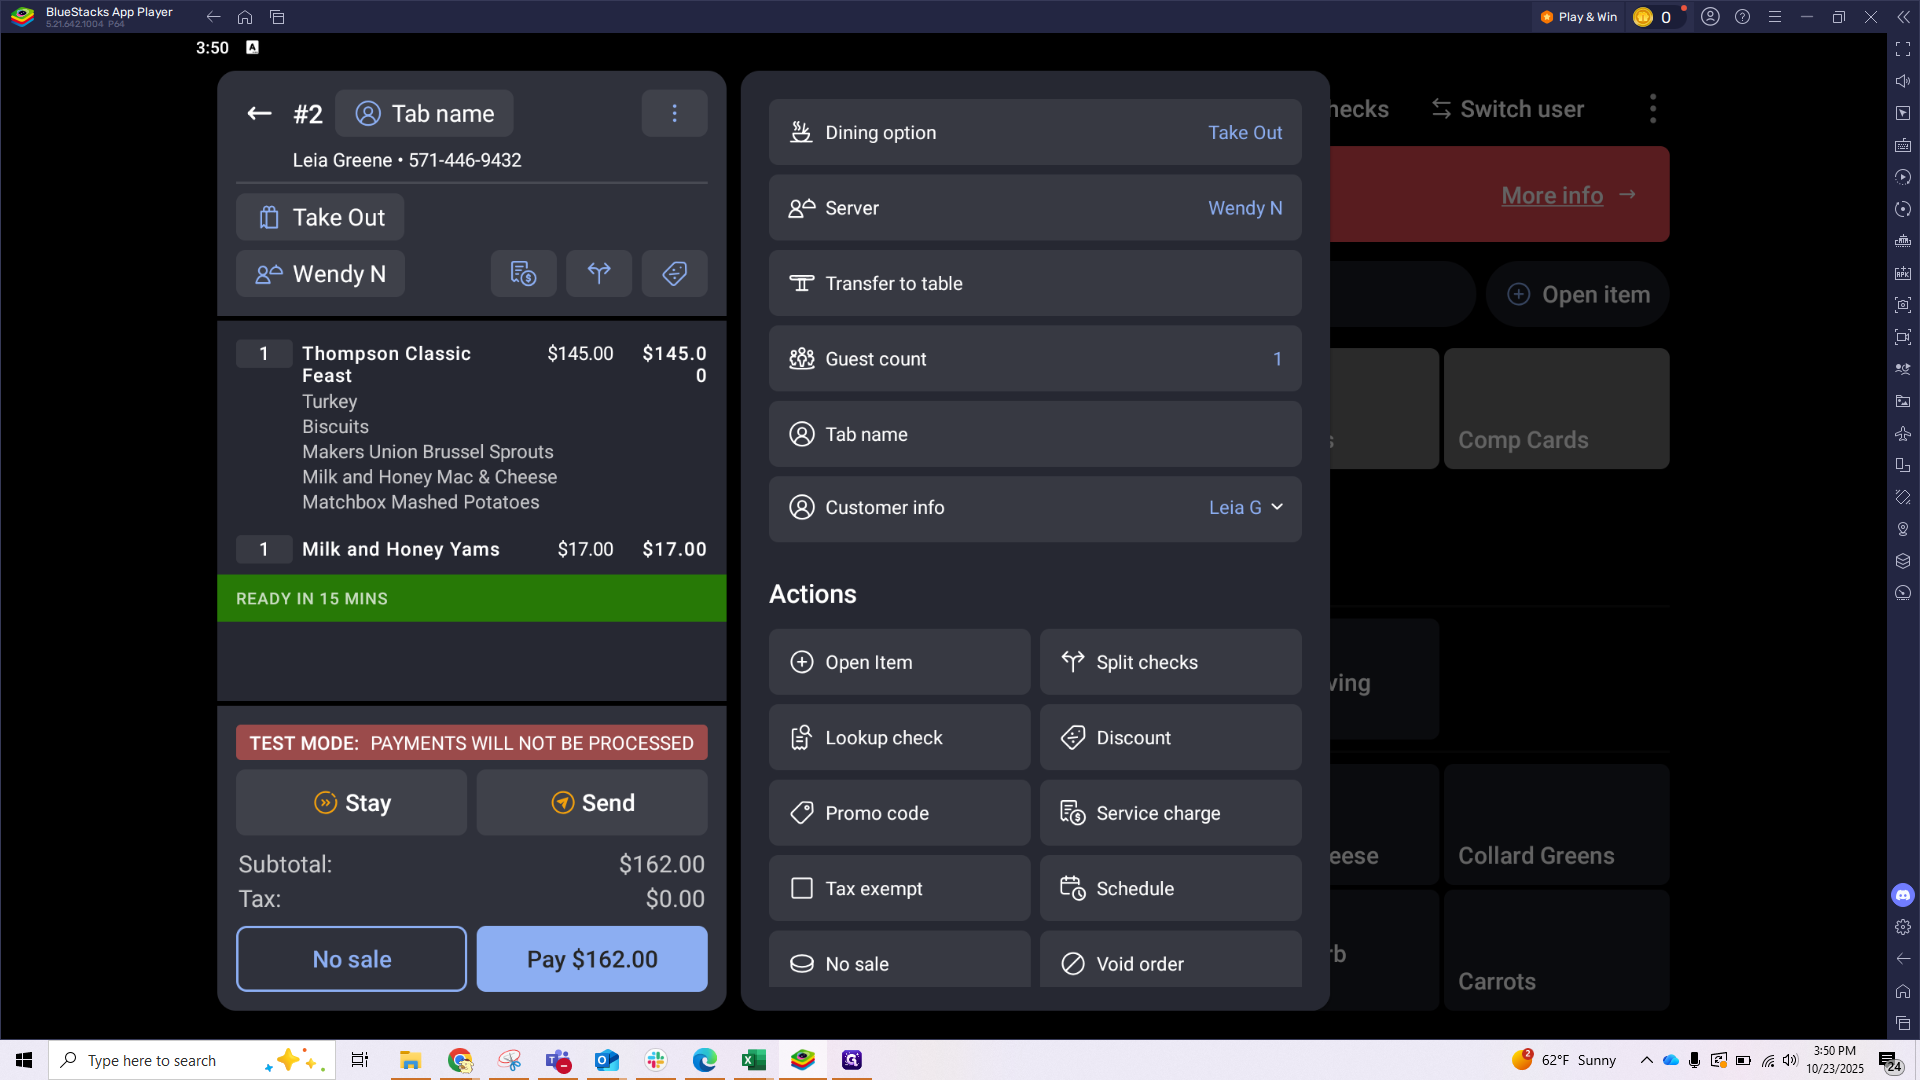Click the discount tag icon in order header

pos(674,273)
